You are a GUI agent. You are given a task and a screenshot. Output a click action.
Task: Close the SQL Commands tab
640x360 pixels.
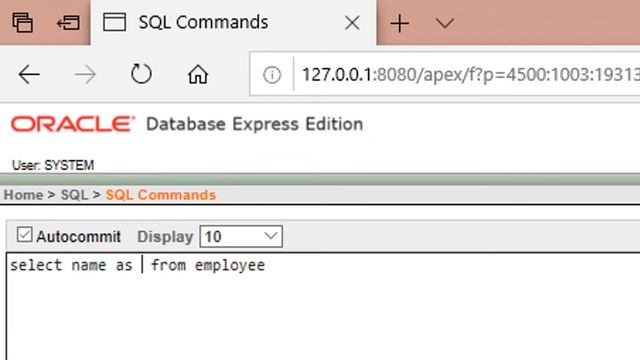pos(352,23)
